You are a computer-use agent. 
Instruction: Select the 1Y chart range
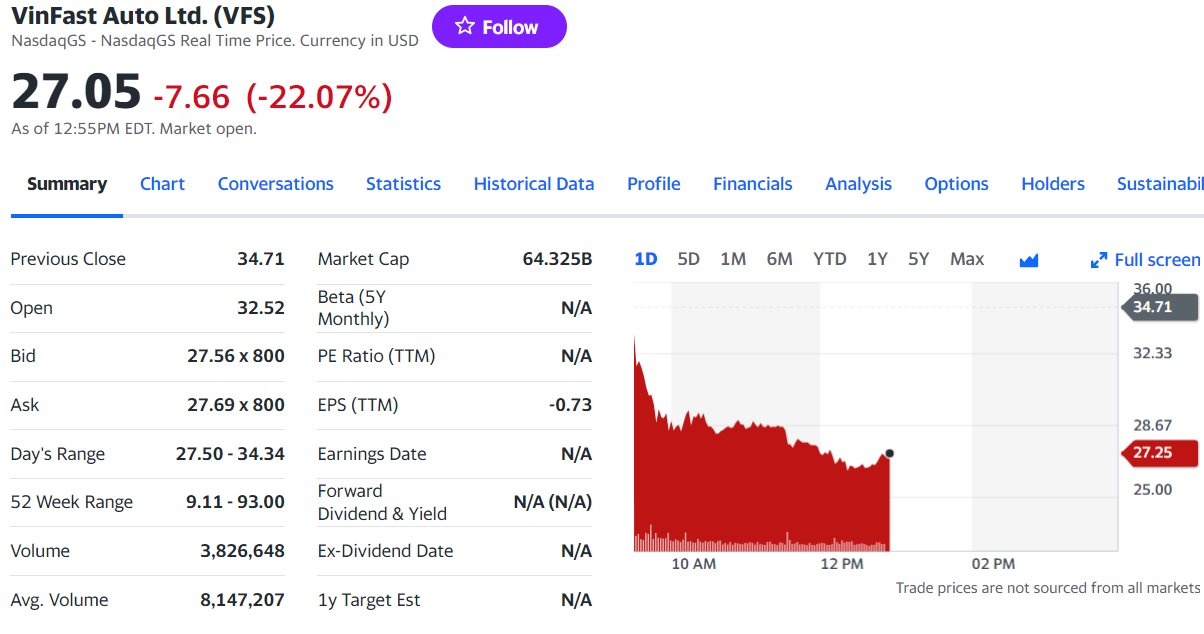click(877, 259)
